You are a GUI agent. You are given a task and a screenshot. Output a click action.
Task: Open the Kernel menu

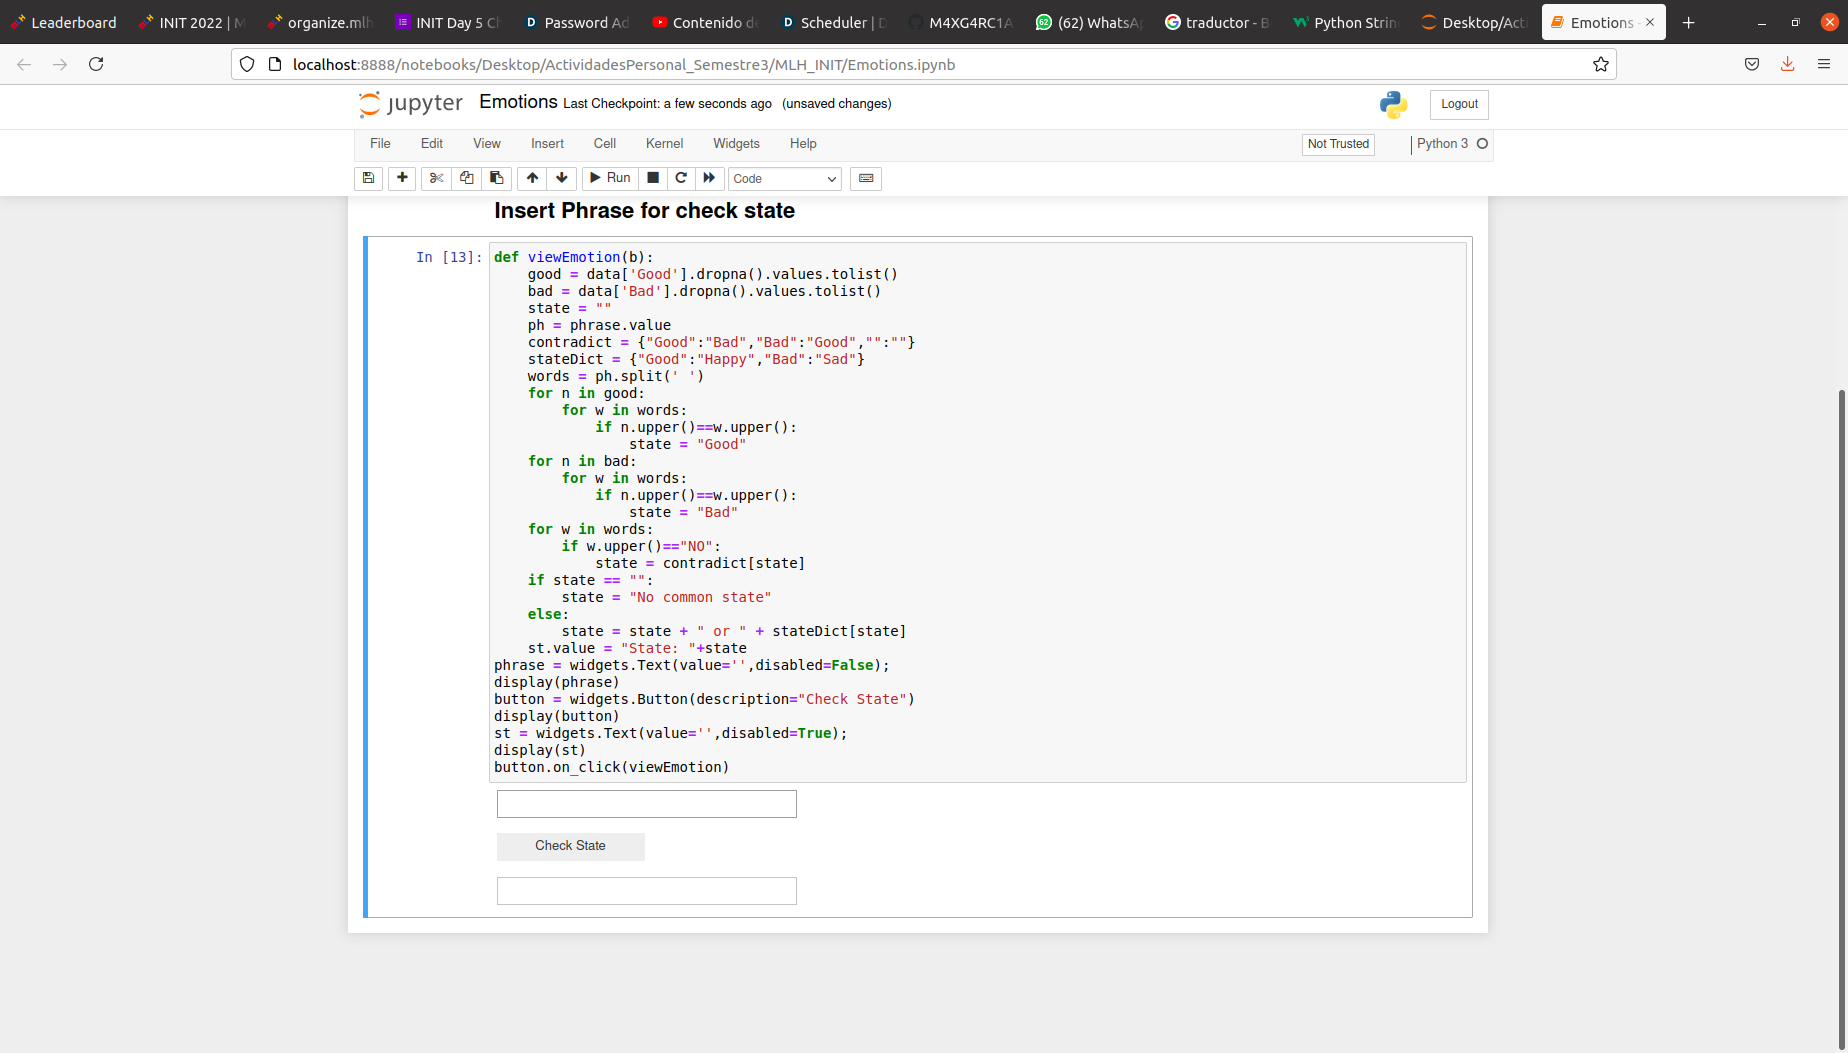665,144
